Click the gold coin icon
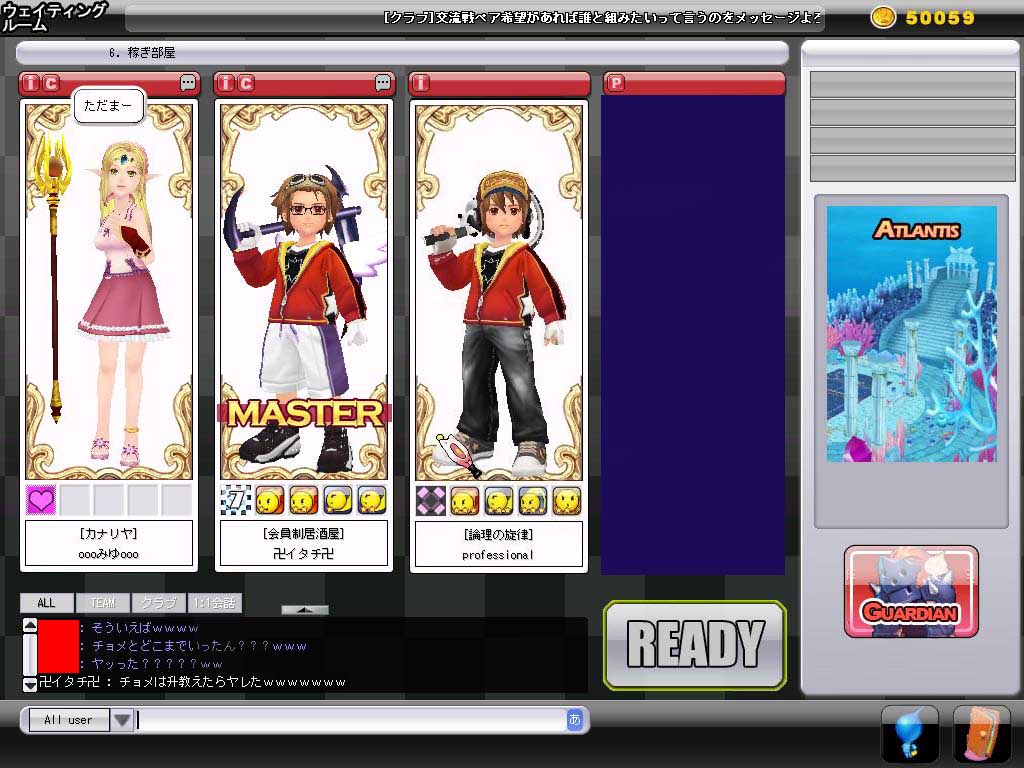 click(x=883, y=17)
